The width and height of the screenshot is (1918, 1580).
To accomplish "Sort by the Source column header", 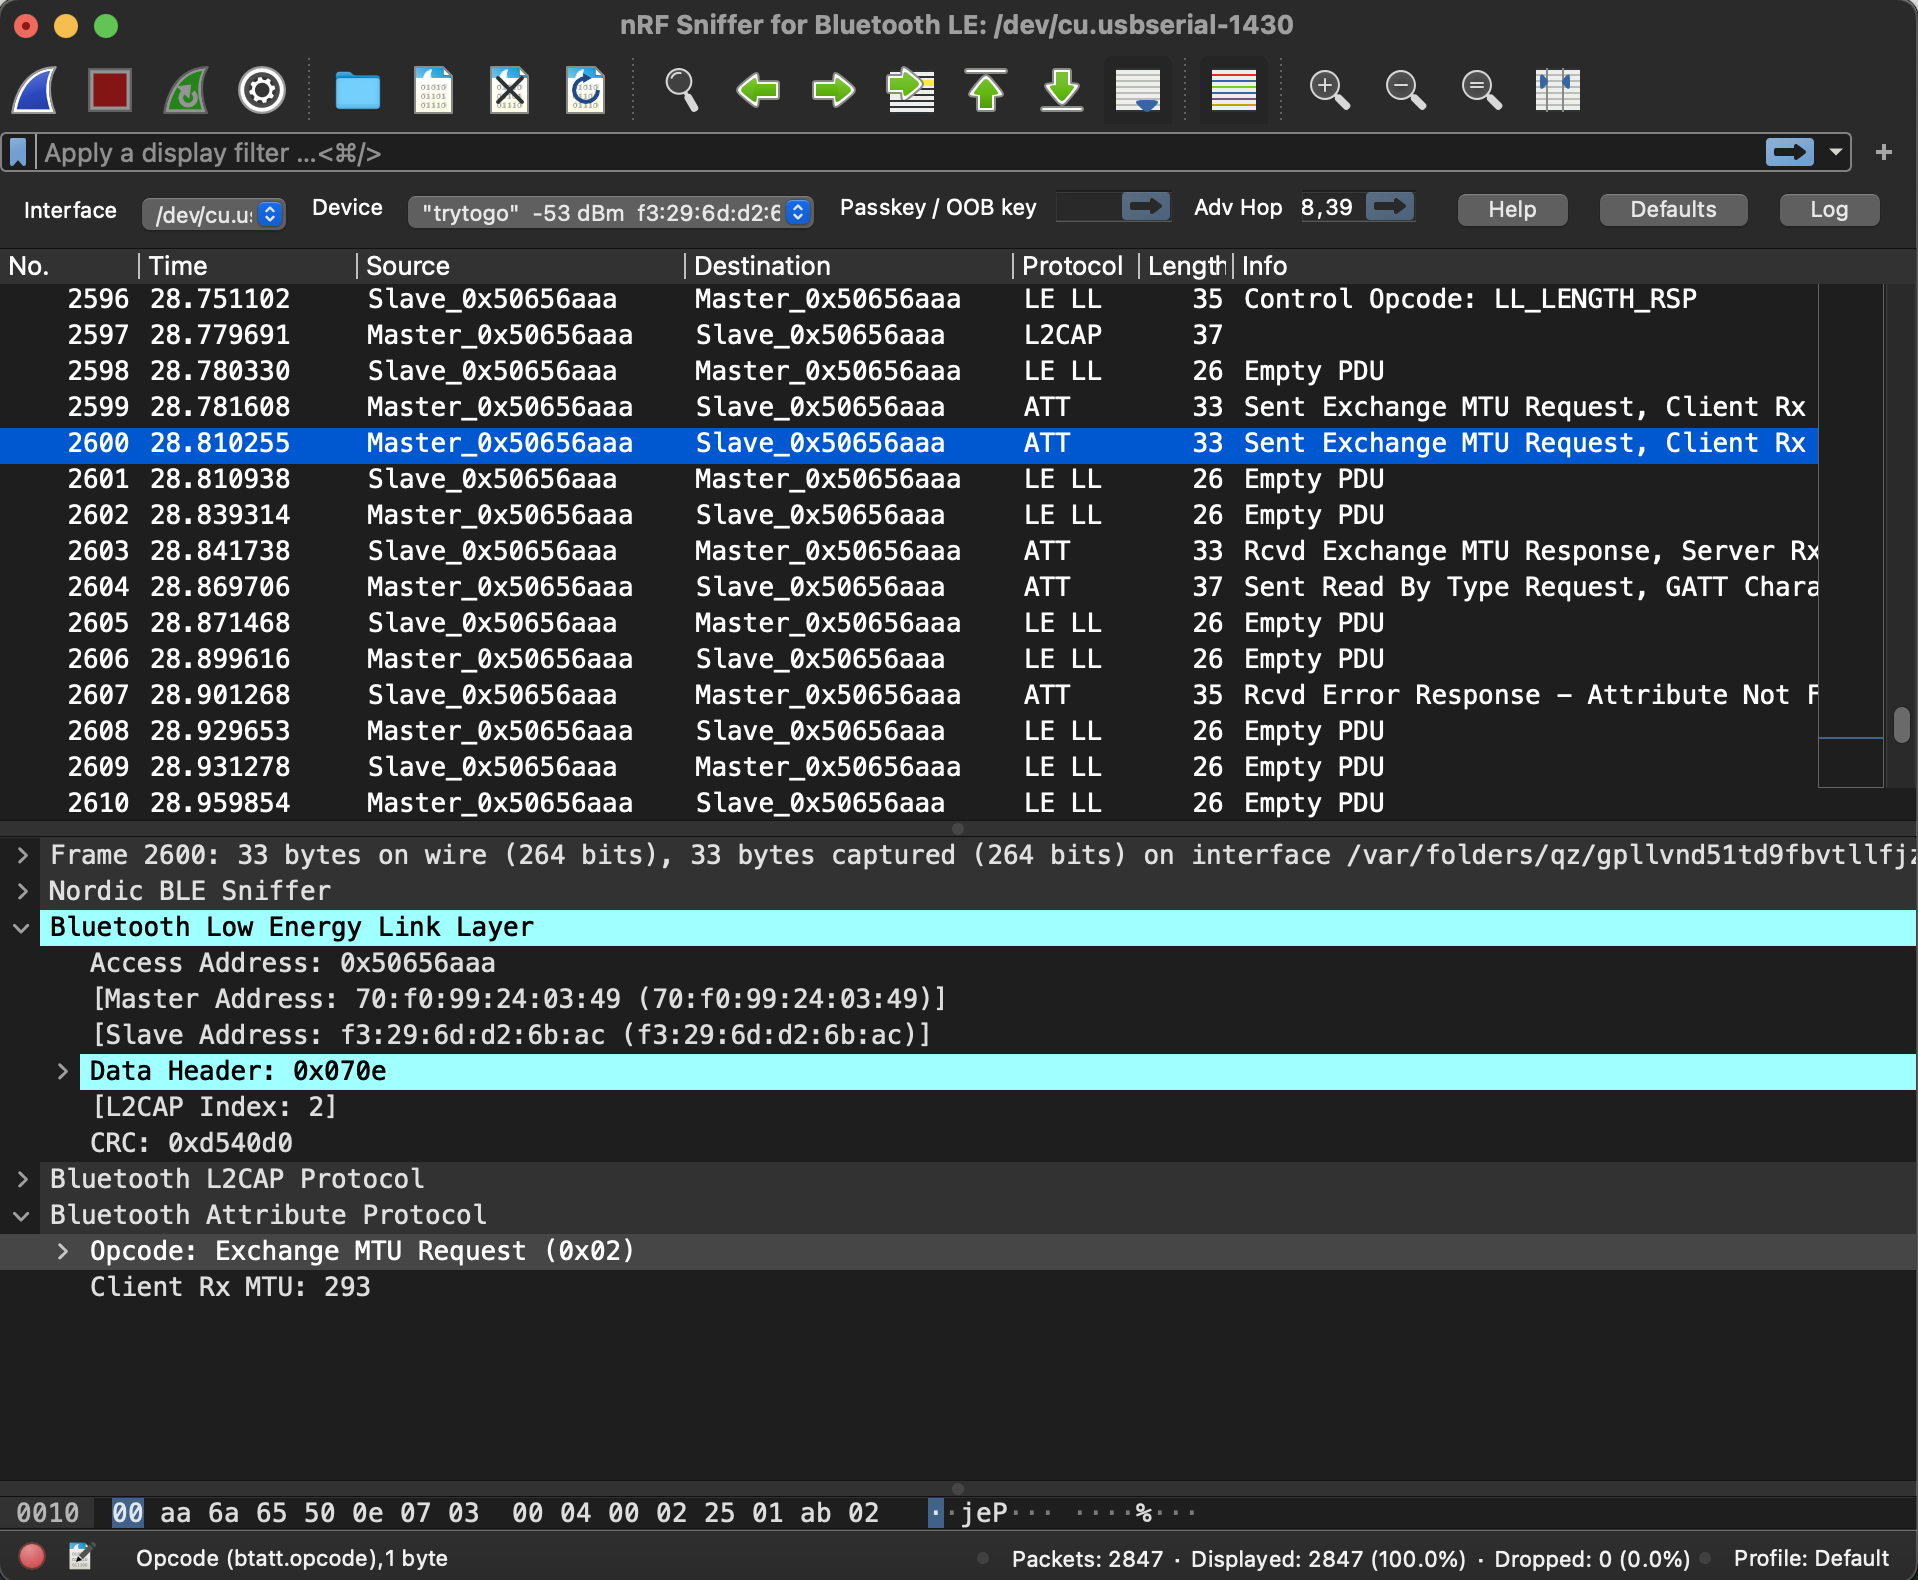I will tap(520, 266).
